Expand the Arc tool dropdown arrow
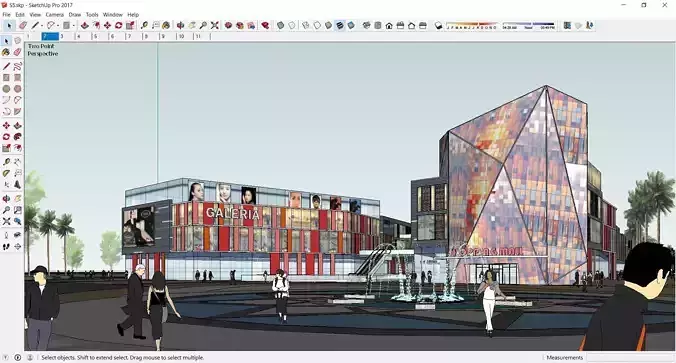Image resolution: width=676 pixels, height=363 pixels. click(x=58, y=25)
